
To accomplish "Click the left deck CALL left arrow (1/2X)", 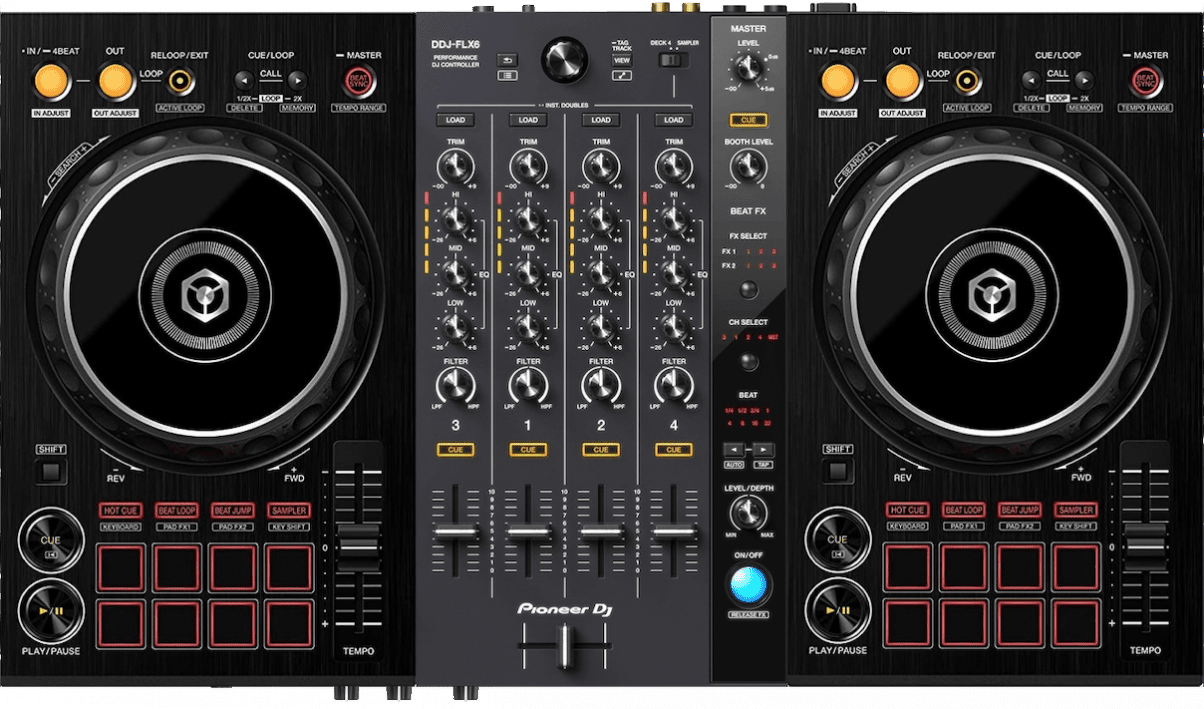I will coord(244,80).
